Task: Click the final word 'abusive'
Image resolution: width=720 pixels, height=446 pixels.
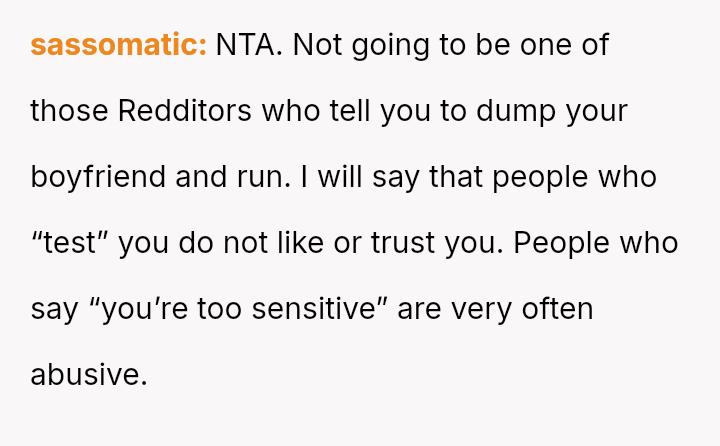Action: (x=88, y=375)
